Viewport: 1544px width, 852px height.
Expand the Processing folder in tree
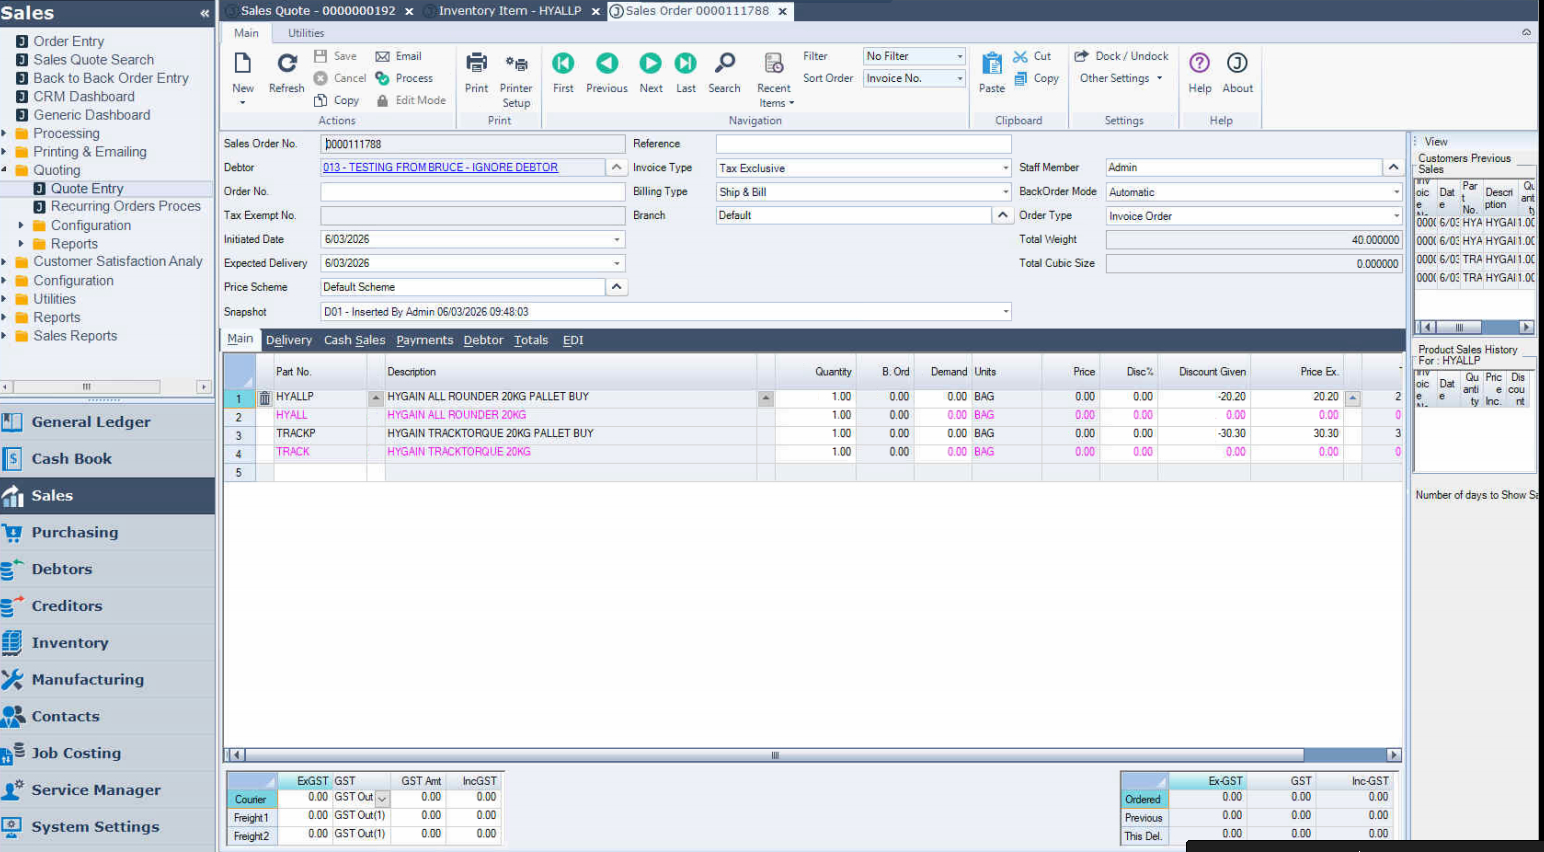tap(5, 134)
